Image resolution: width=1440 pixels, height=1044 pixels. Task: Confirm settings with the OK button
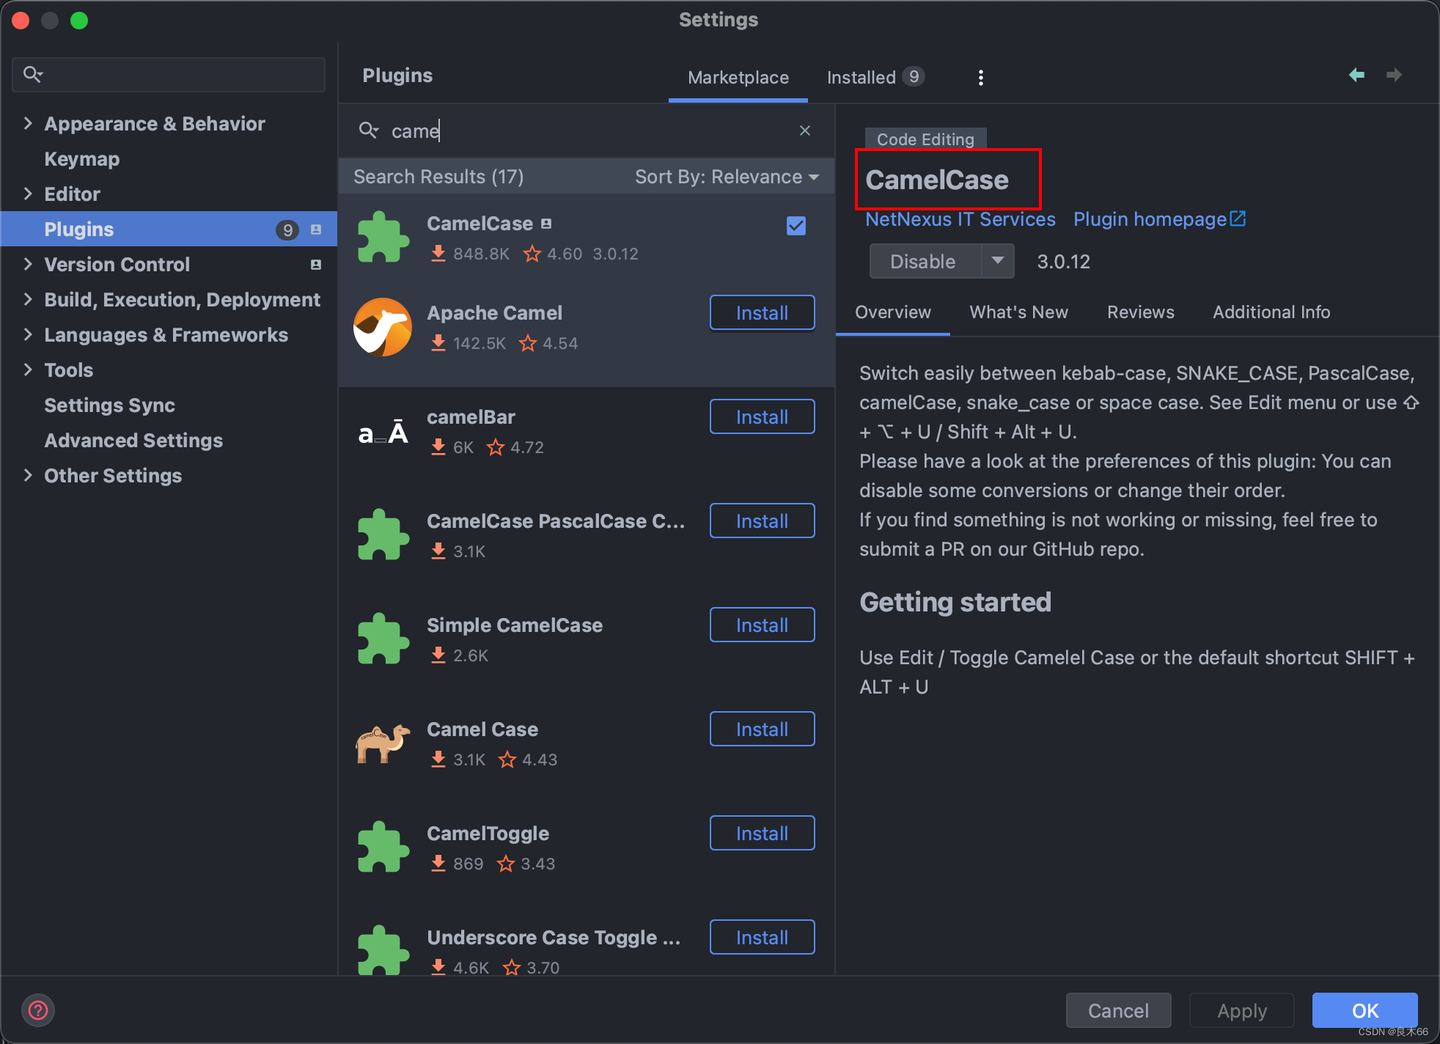tap(1365, 1010)
